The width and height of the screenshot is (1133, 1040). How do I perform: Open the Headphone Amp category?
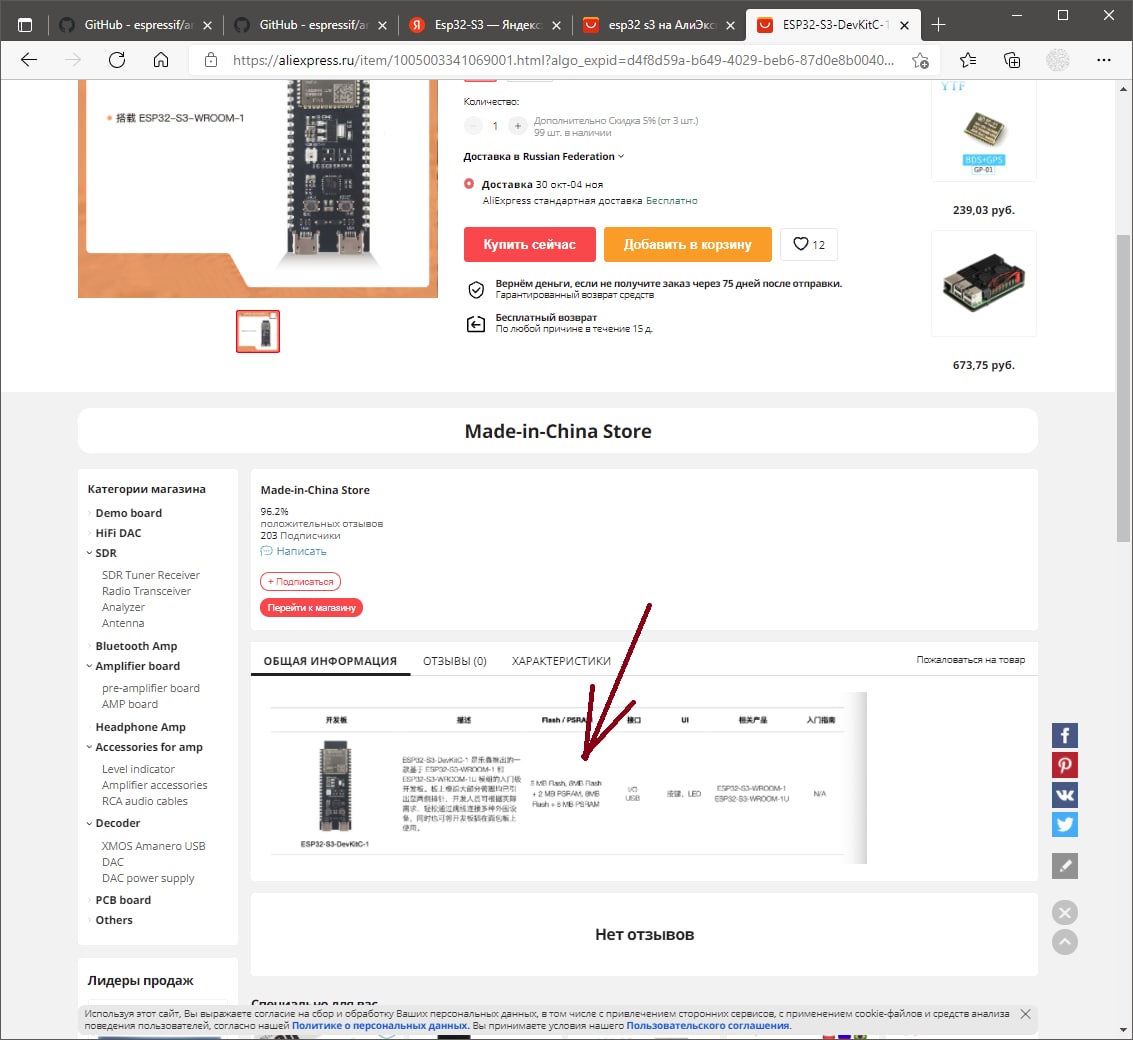point(140,726)
